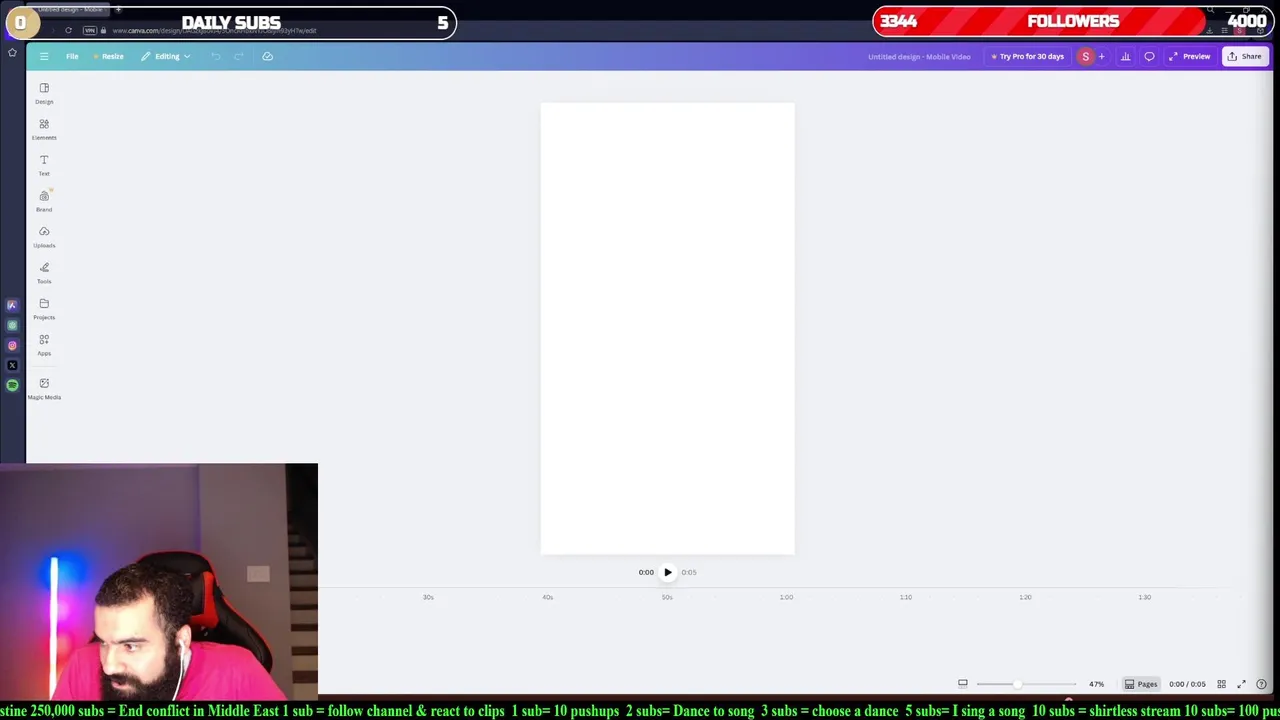Click the cloud save status icon
The width and height of the screenshot is (1280, 720).
(x=267, y=56)
